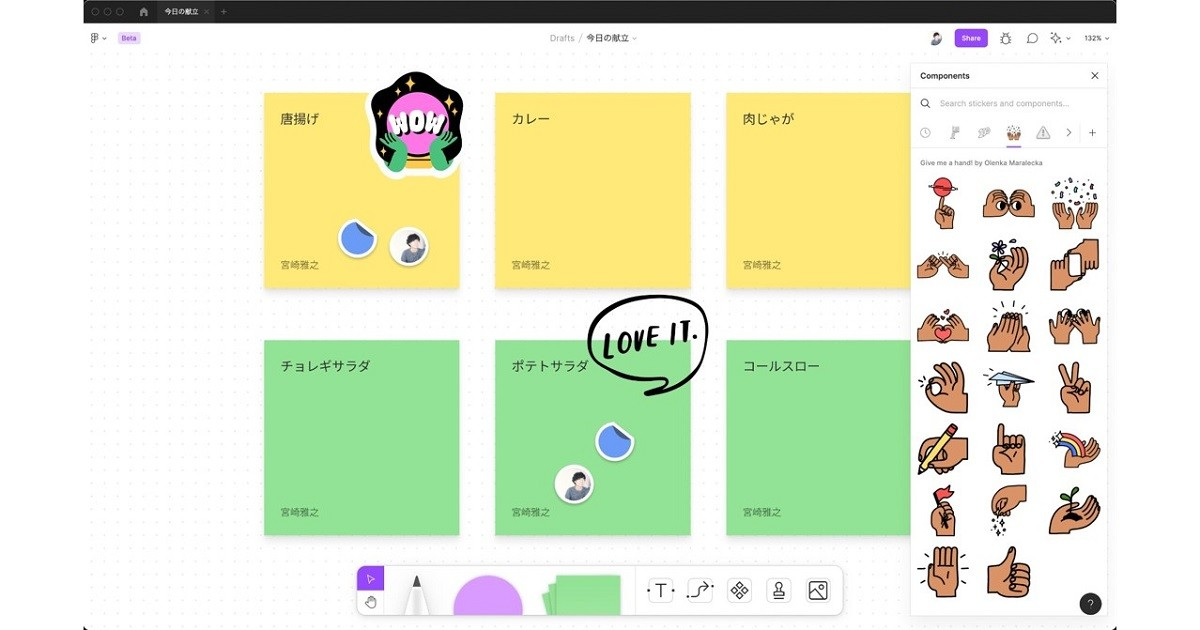
Task: Select the WOW sticker on canvas
Action: [415, 124]
